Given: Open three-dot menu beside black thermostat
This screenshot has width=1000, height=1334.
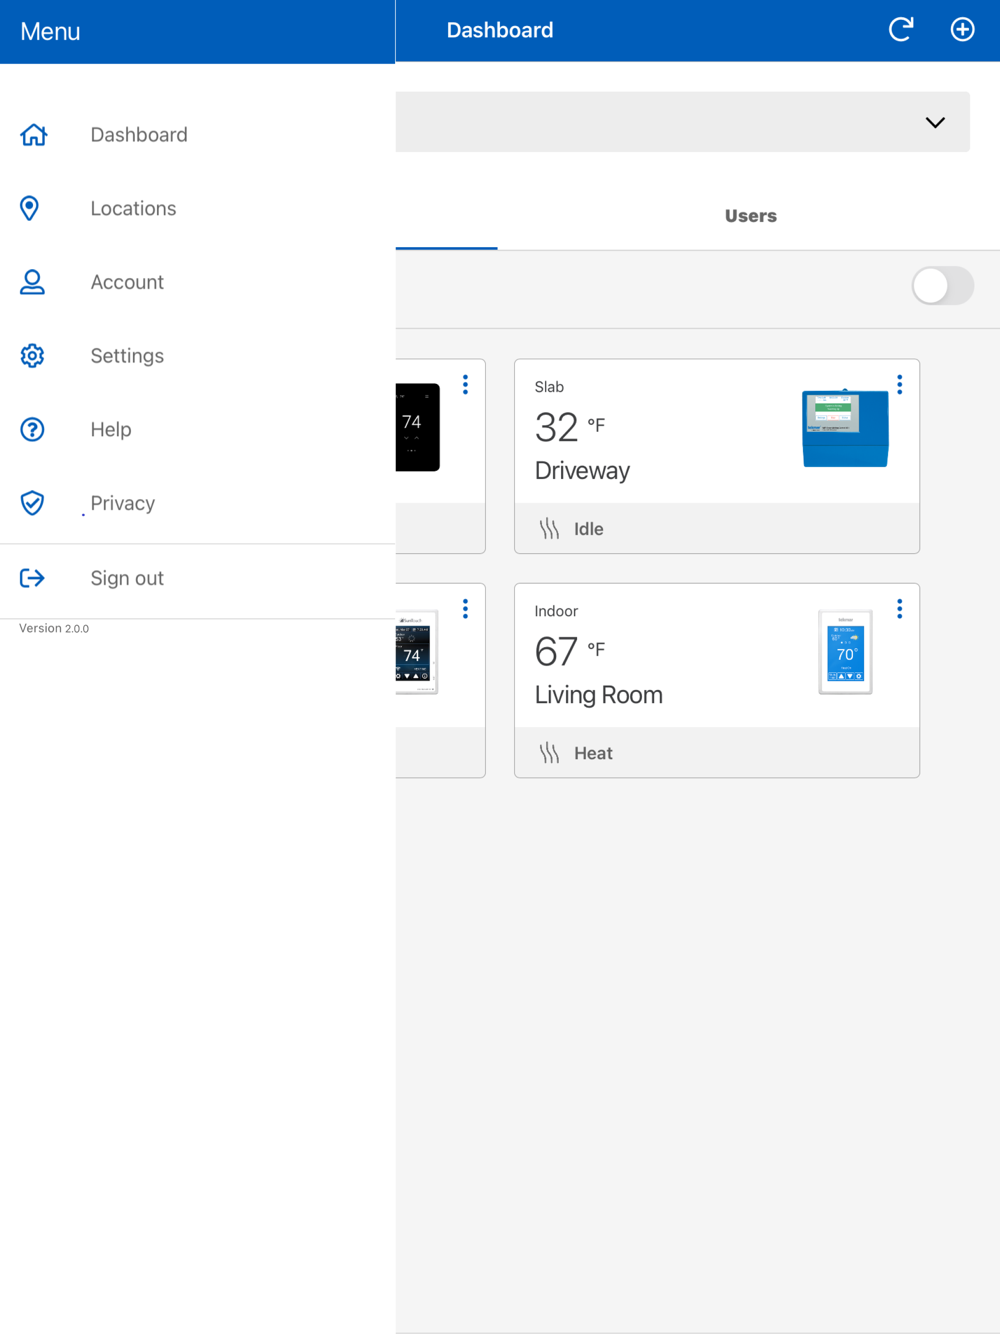Looking at the screenshot, I should click(465, 385).
